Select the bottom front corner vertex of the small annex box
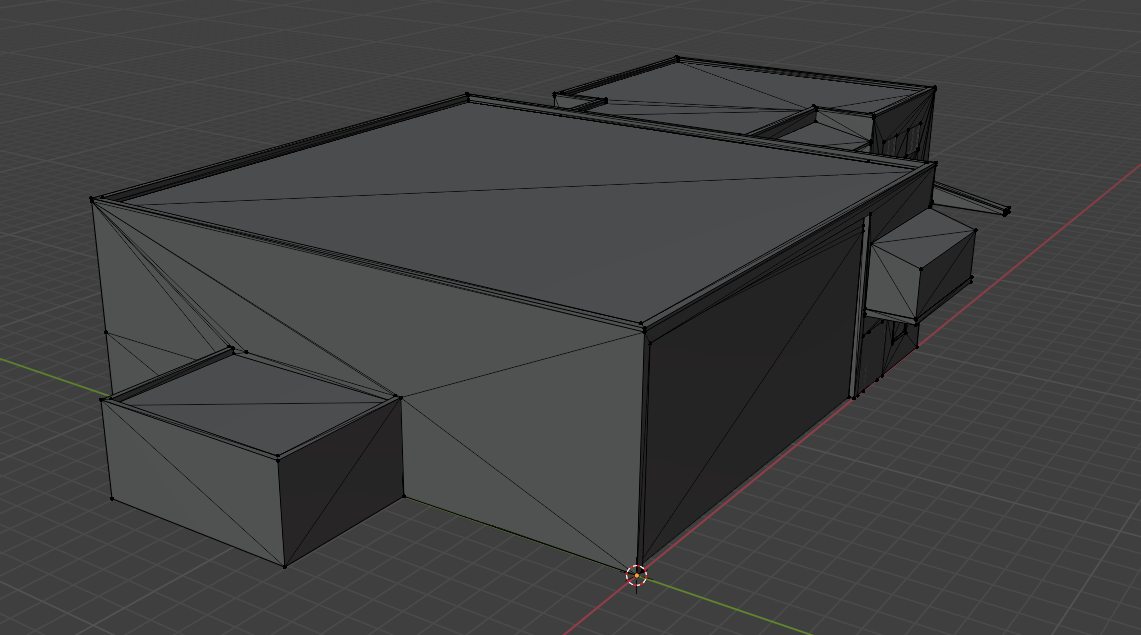 coord(285,566)
